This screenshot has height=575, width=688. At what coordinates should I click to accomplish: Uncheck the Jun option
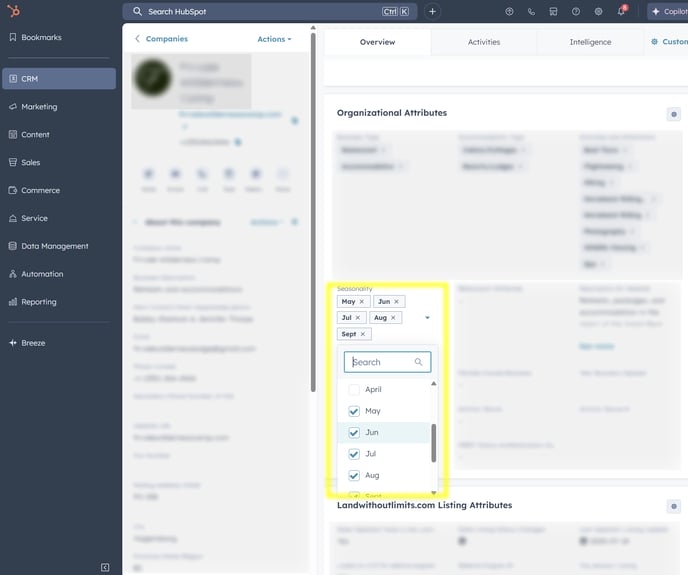(354, 432)
